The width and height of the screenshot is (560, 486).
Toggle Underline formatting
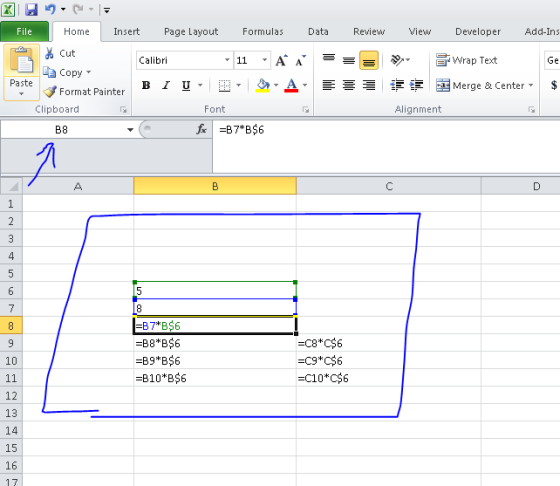point(186,85)
